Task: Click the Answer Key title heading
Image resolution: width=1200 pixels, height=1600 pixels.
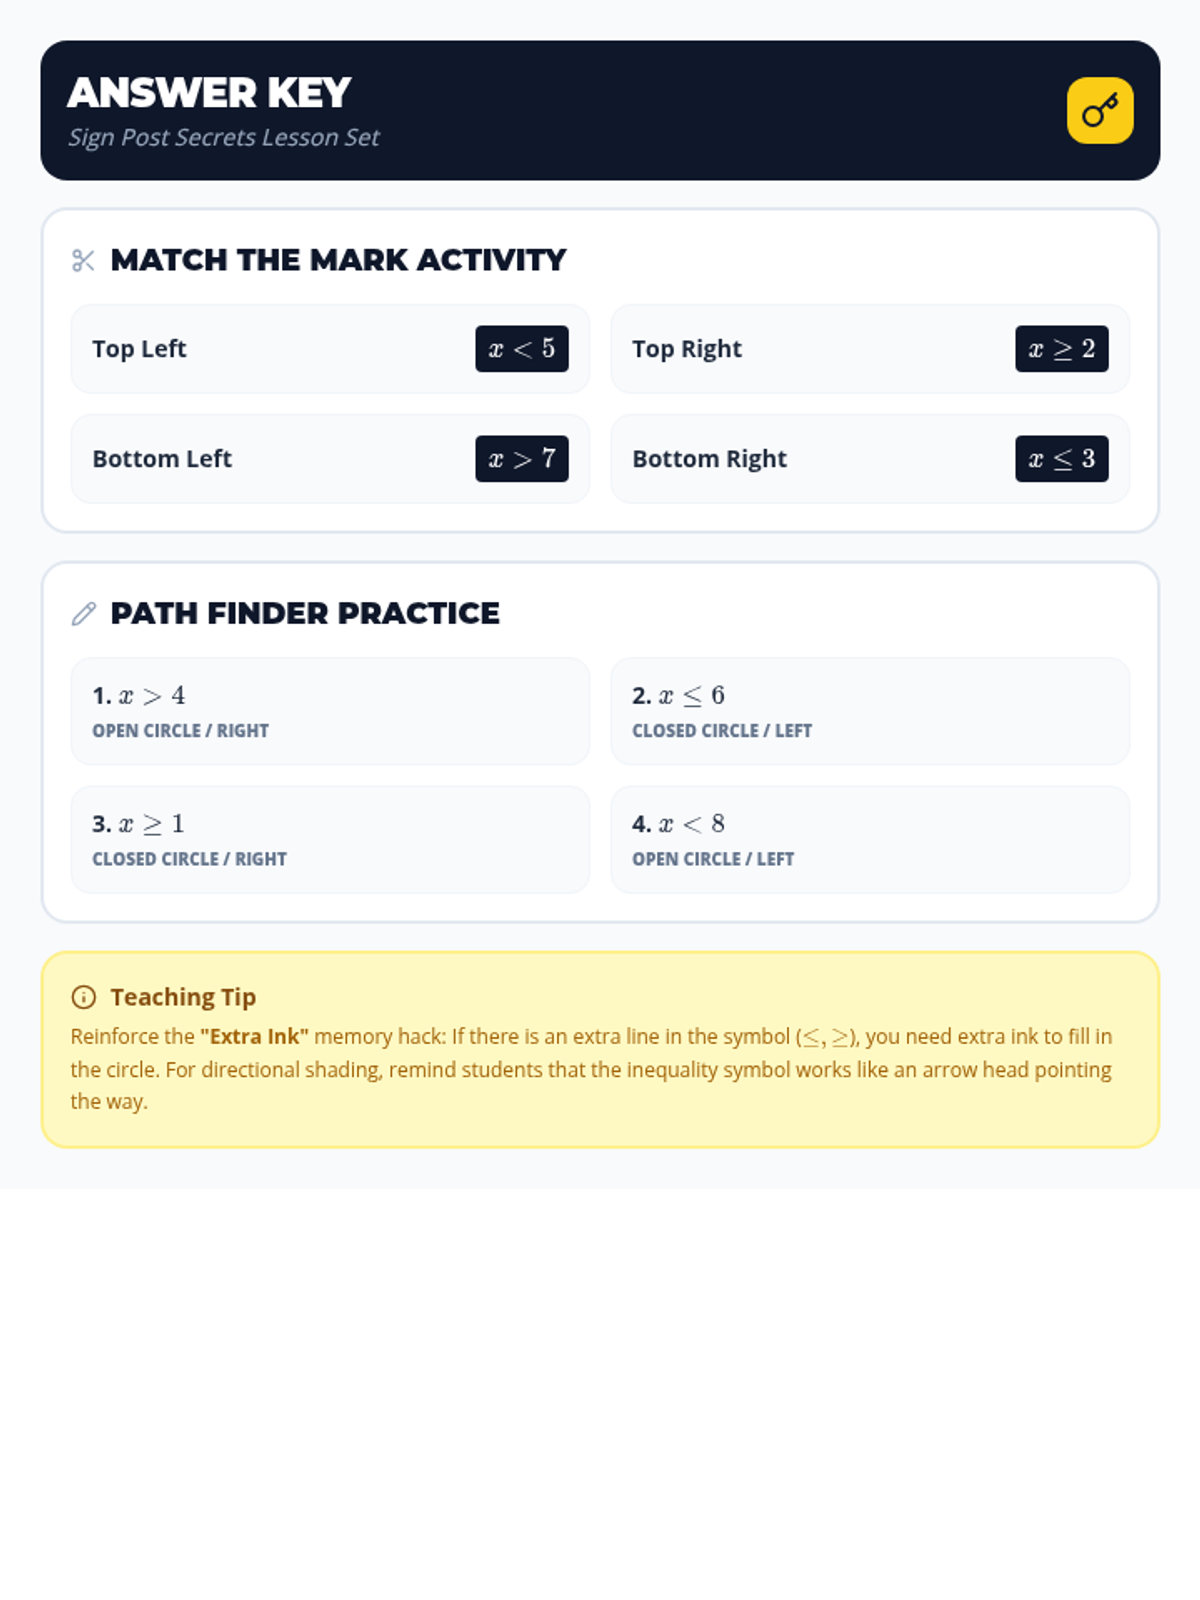Action: [x=209, y=93]
